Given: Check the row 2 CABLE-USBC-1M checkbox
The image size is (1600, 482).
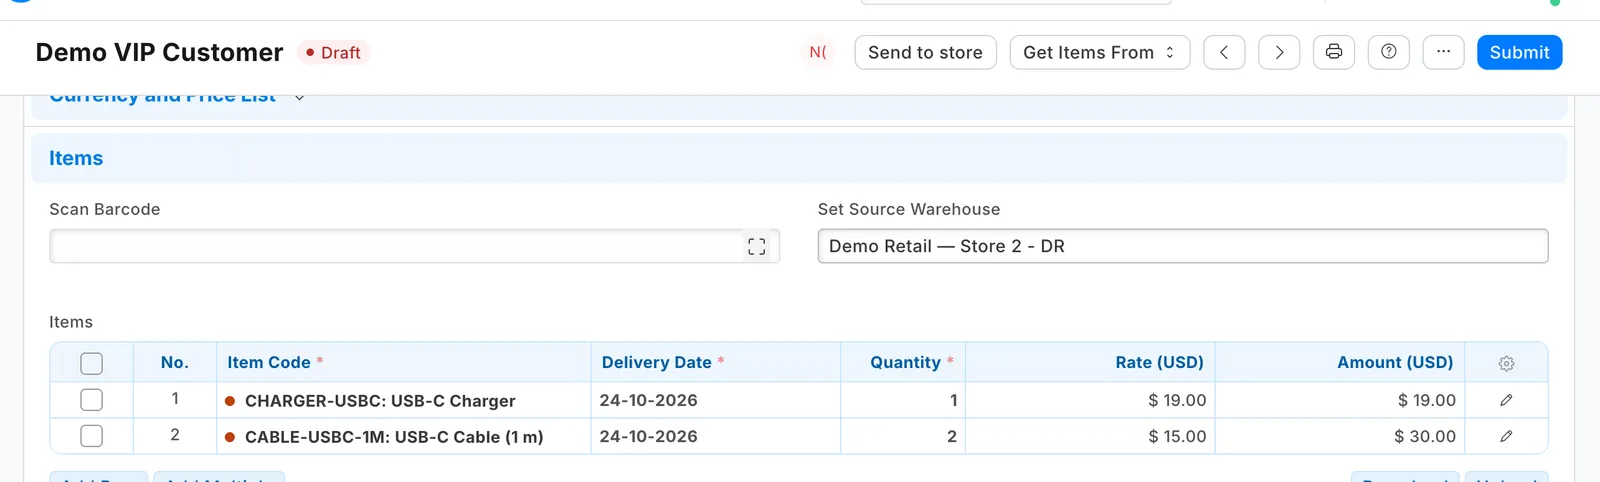Looking at the screenshot, I should pyautogui.click(x=91, y=436).
